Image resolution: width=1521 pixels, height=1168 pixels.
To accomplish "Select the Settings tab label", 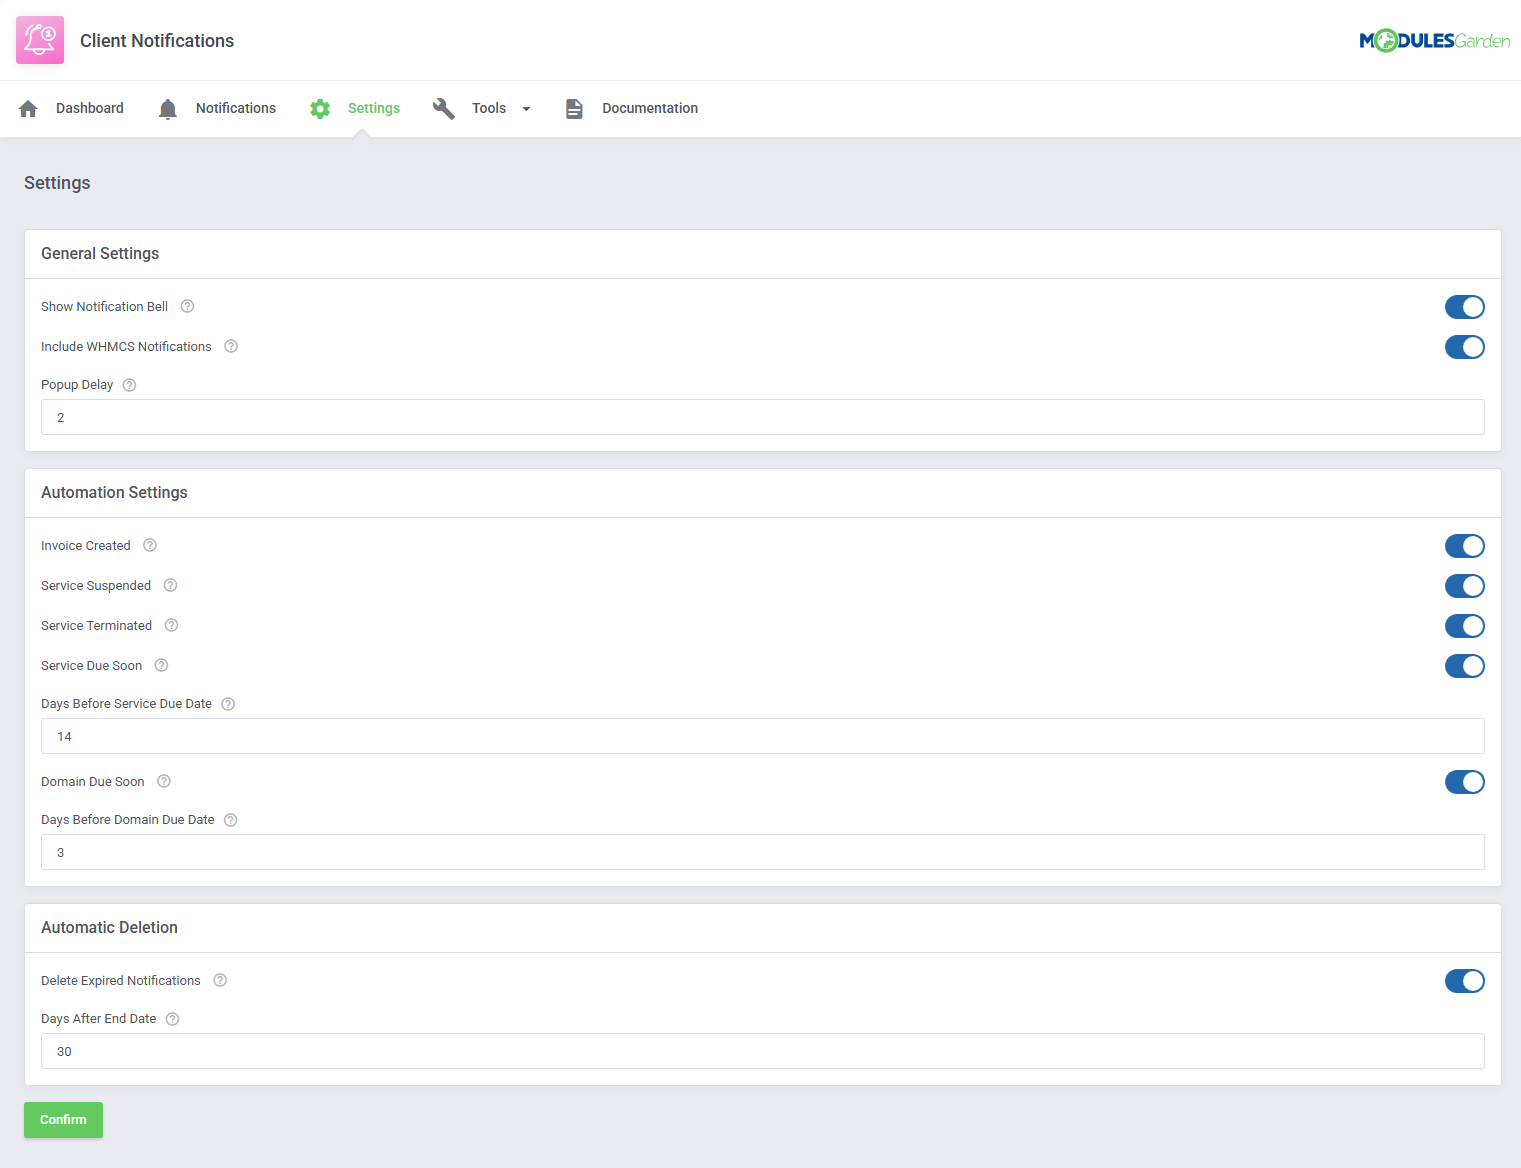I will click(374, 108).
